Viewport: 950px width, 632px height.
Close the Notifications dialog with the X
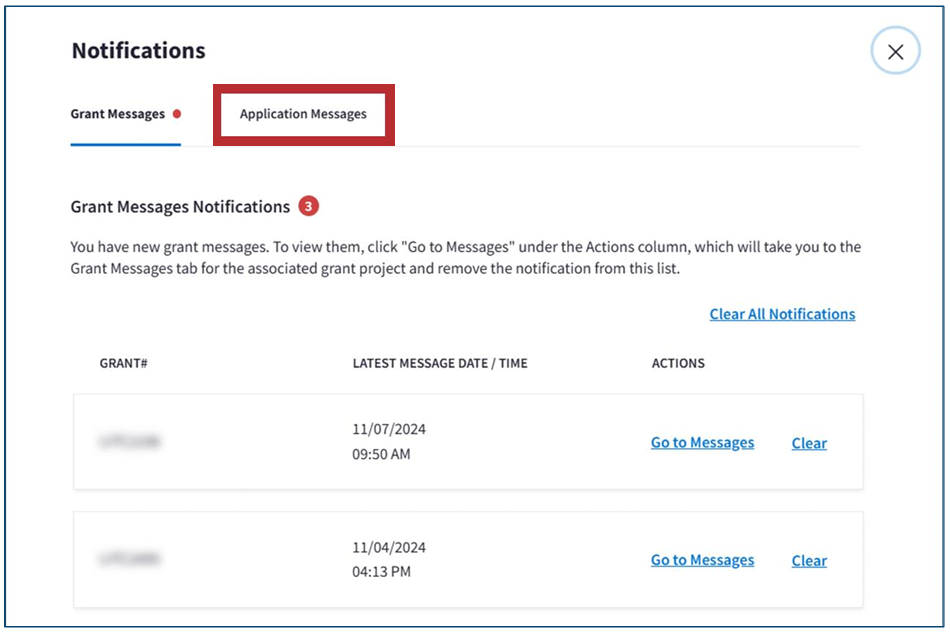click(895, 52)
